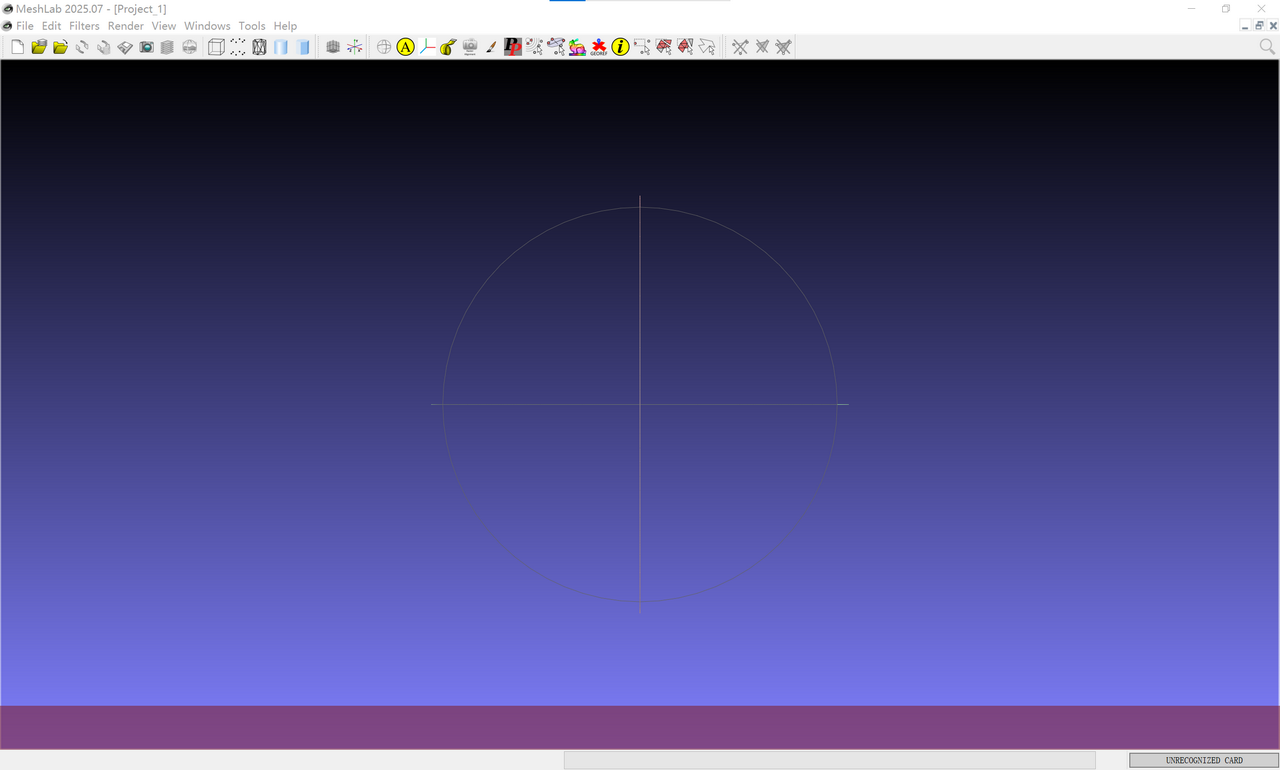Click the PP point picking tool

[513, 47]
